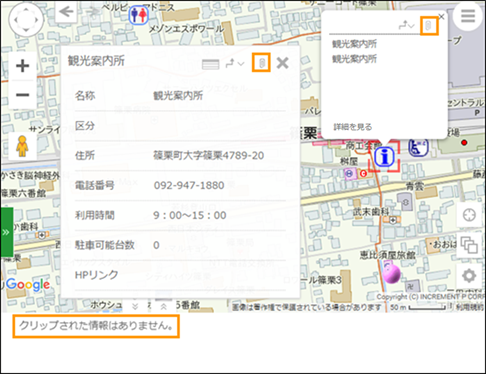The image size is (486, 374).
Task: Click the first 観光案内所 line in popup
Action: [x=354, y=44]
